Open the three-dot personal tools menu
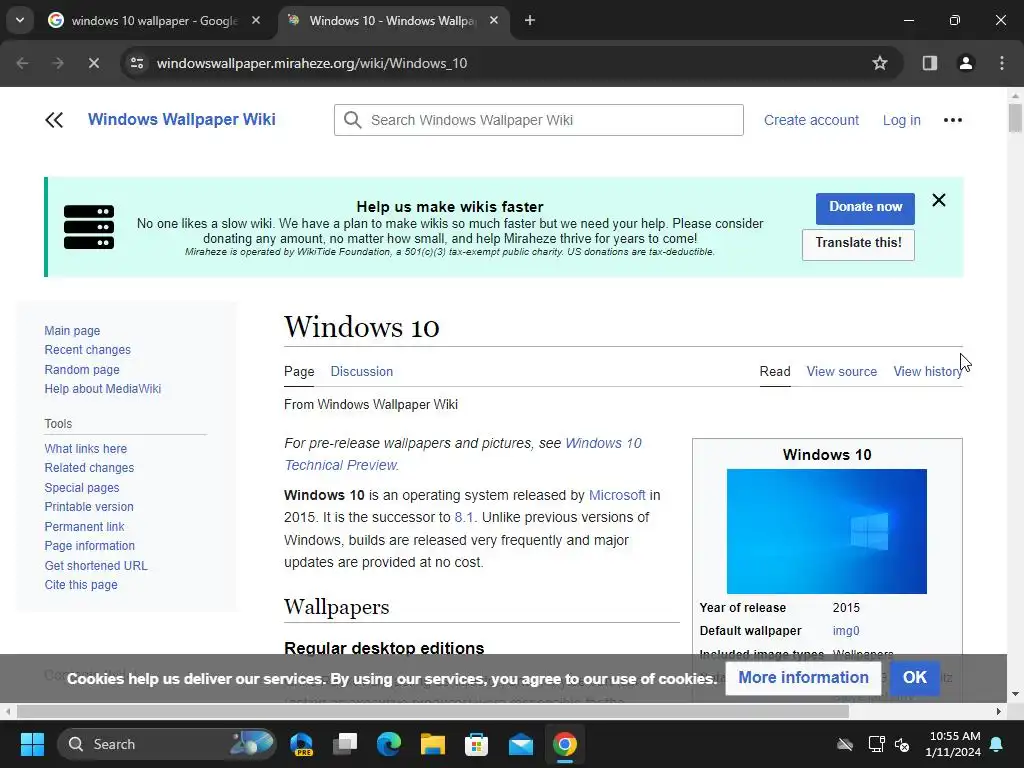1024x768 pixels. click(x=953, y=120)
